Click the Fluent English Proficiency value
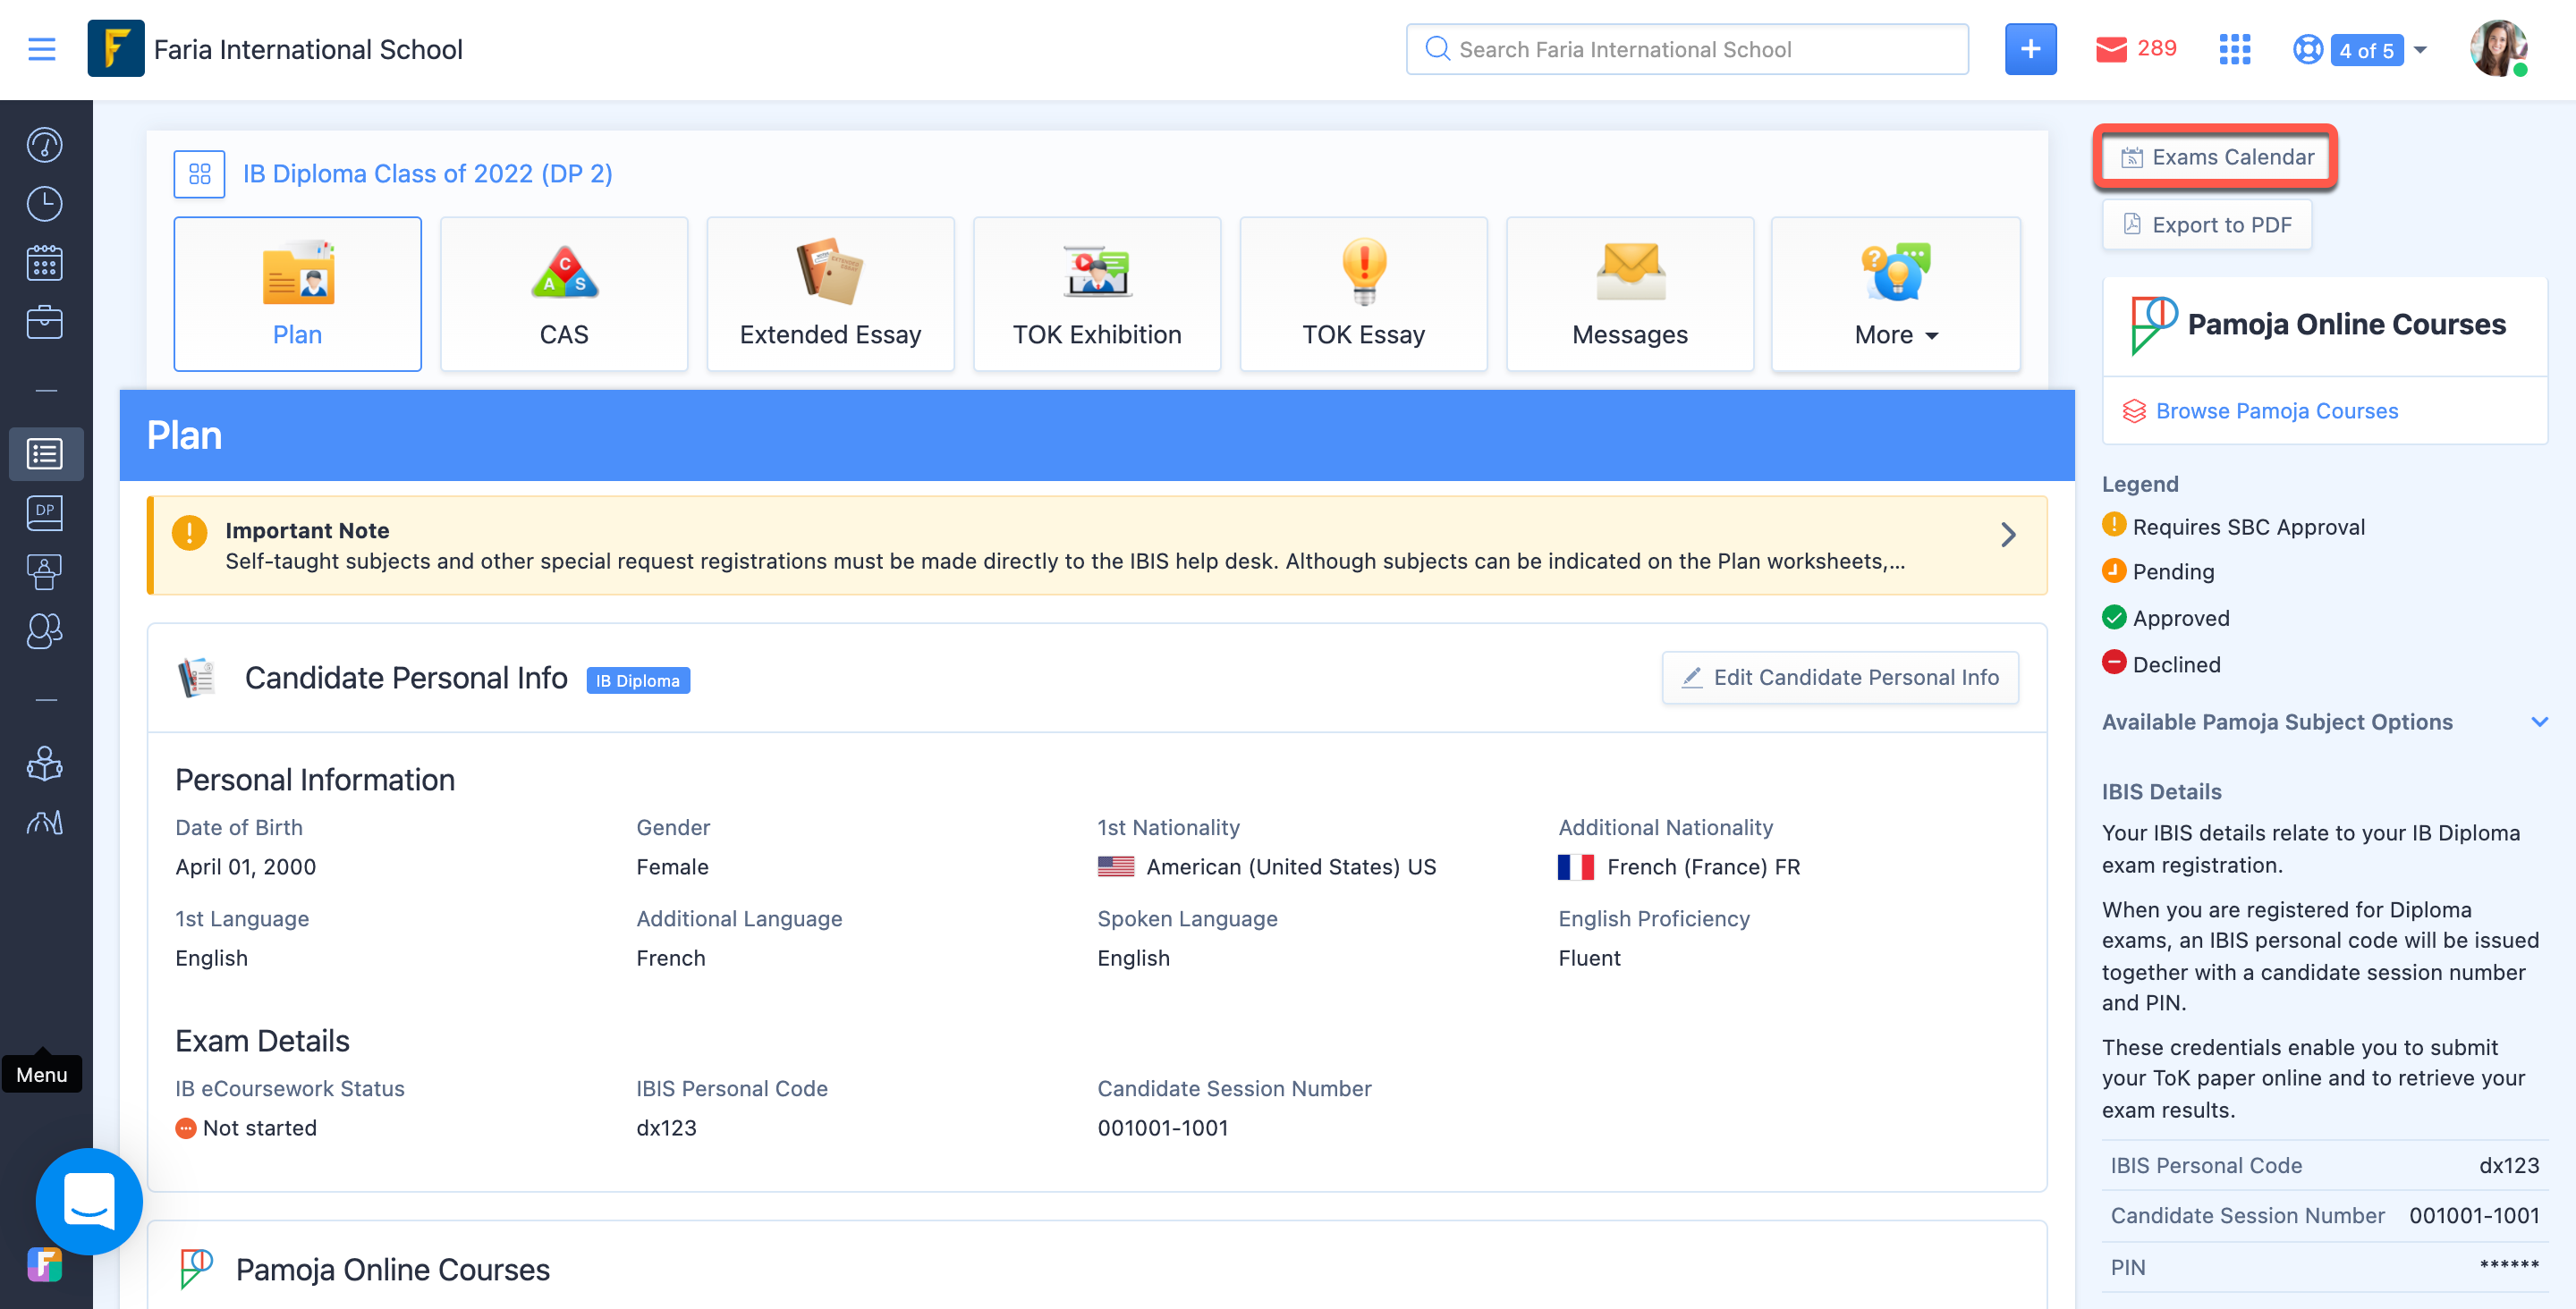The height and width of the screenshot is (1309, 2576). (1589, 958)
